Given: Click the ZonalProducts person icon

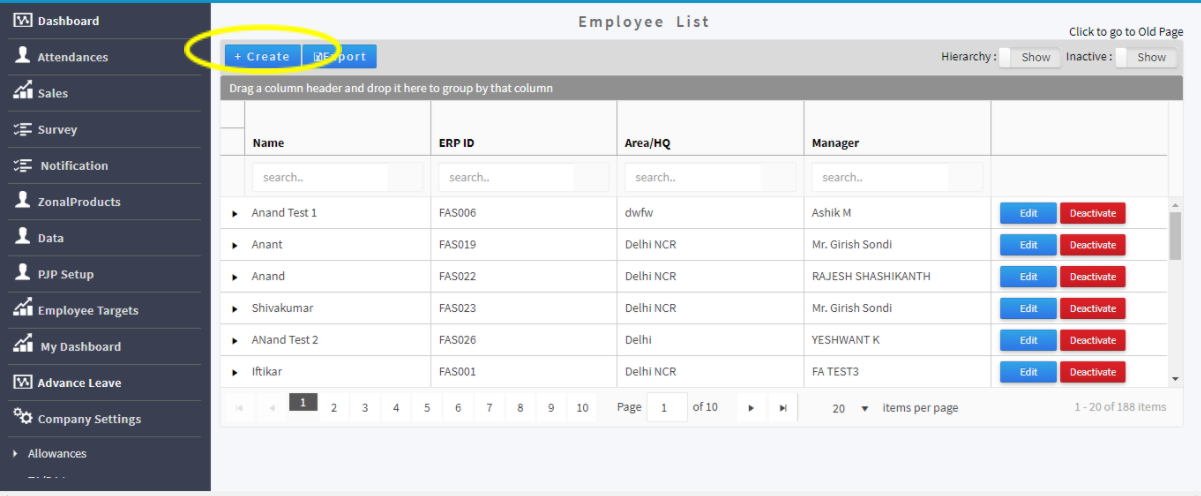Looking at the screenshot, I should pyautogui.click(x=22, y=201).
